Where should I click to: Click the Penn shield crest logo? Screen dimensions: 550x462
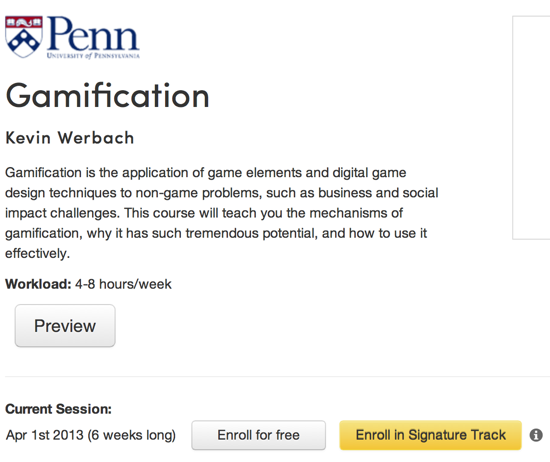tap(24, 36)
